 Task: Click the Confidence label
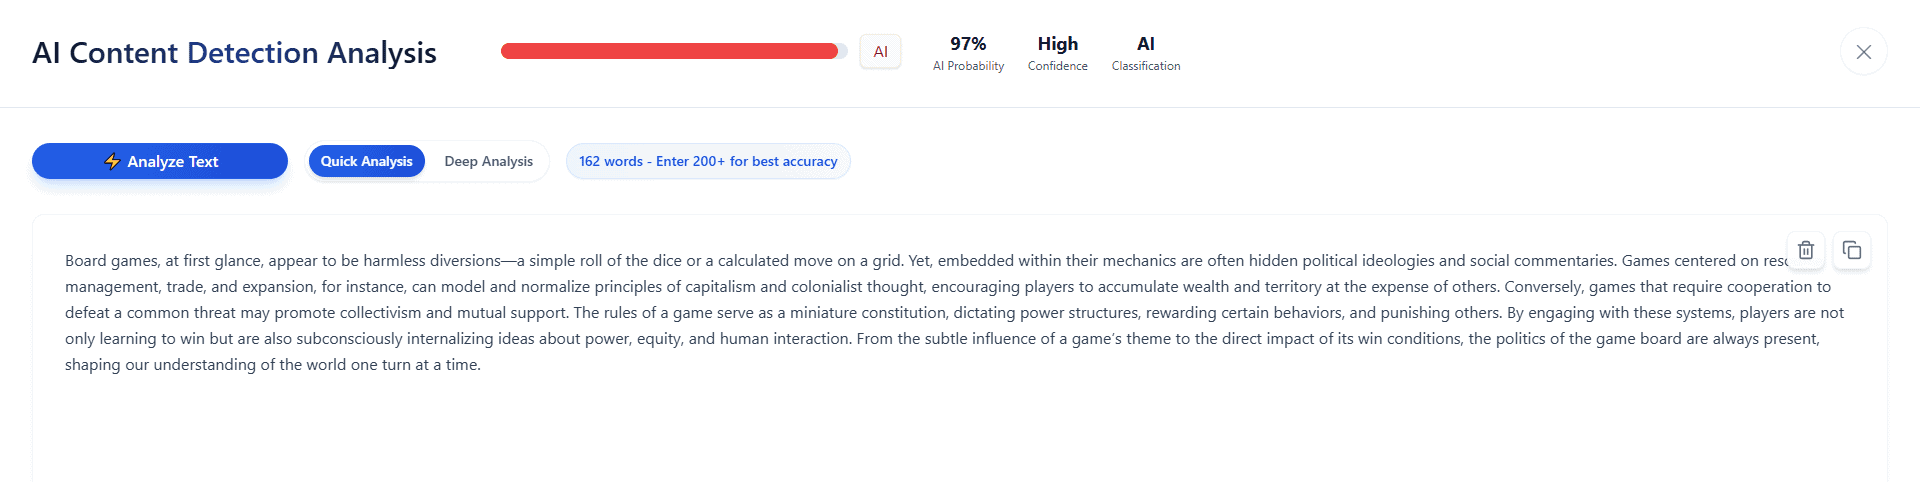(x=1057, y=66)
